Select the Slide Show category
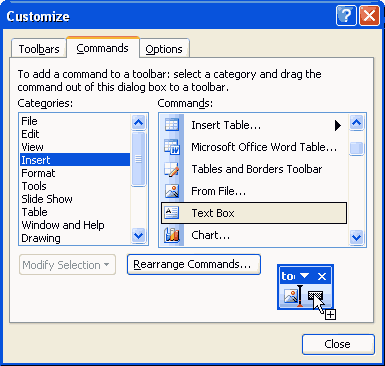The width and height of the screenshot is (385, 366). 75,199
